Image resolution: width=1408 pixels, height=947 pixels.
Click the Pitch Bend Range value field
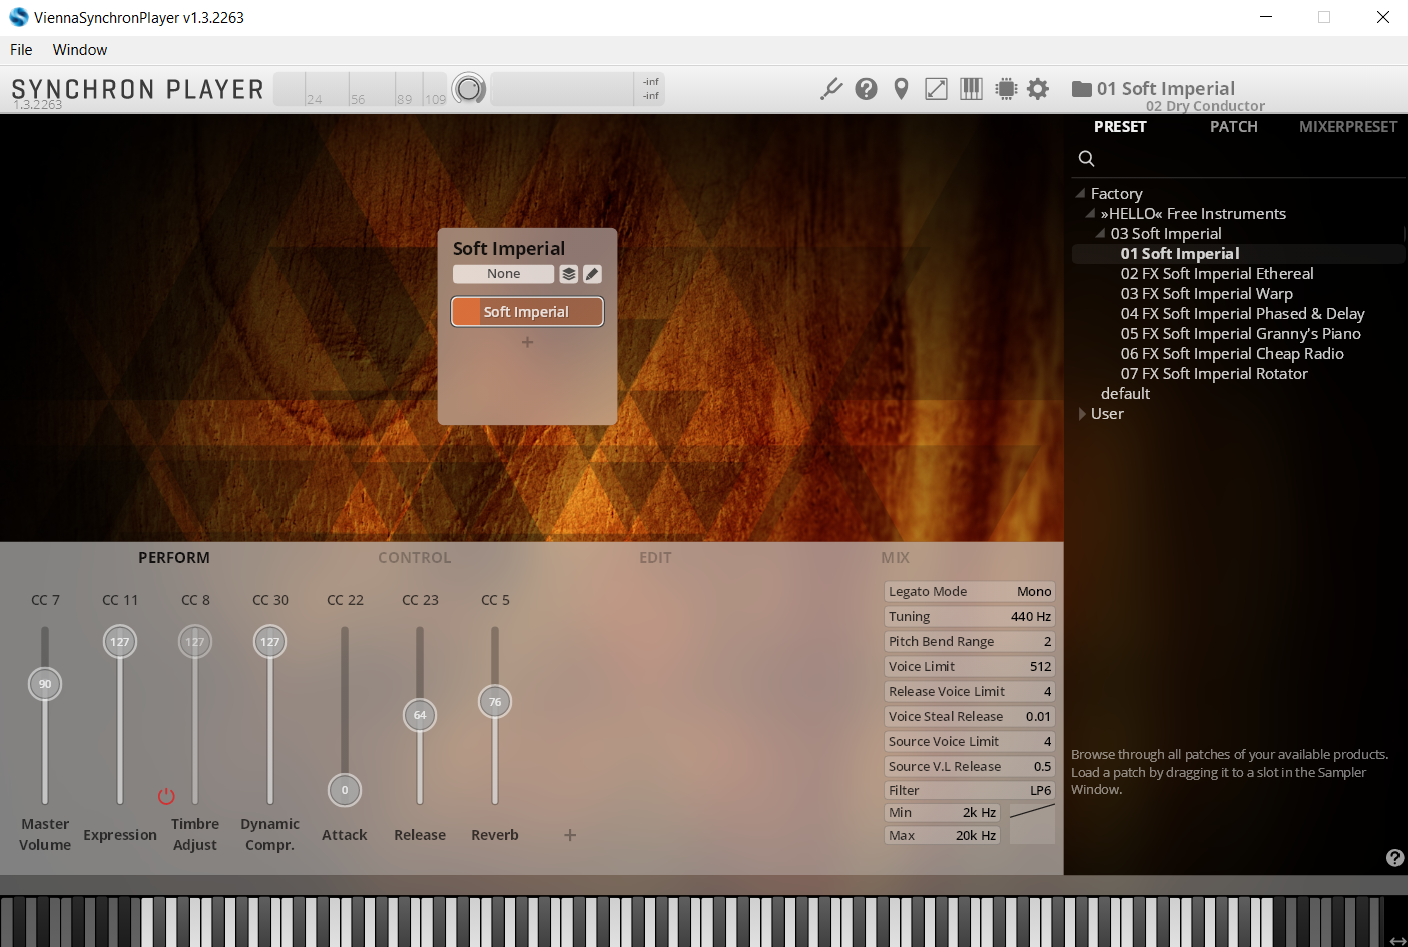coord(970,642)
